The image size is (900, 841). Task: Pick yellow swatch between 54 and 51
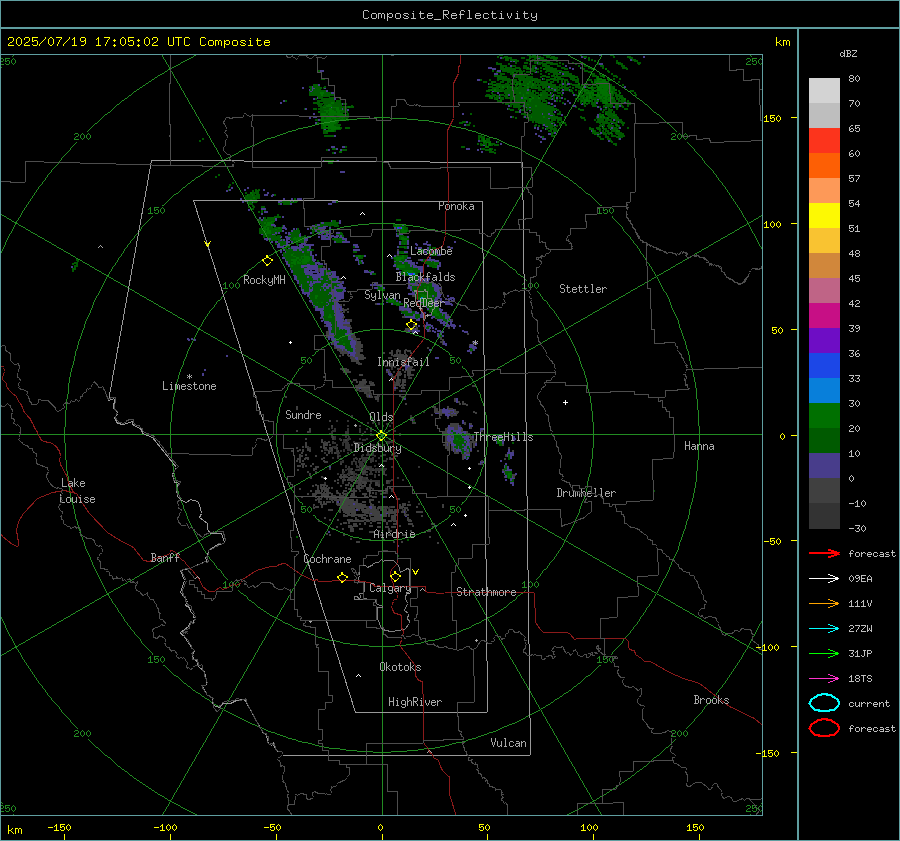824,216
